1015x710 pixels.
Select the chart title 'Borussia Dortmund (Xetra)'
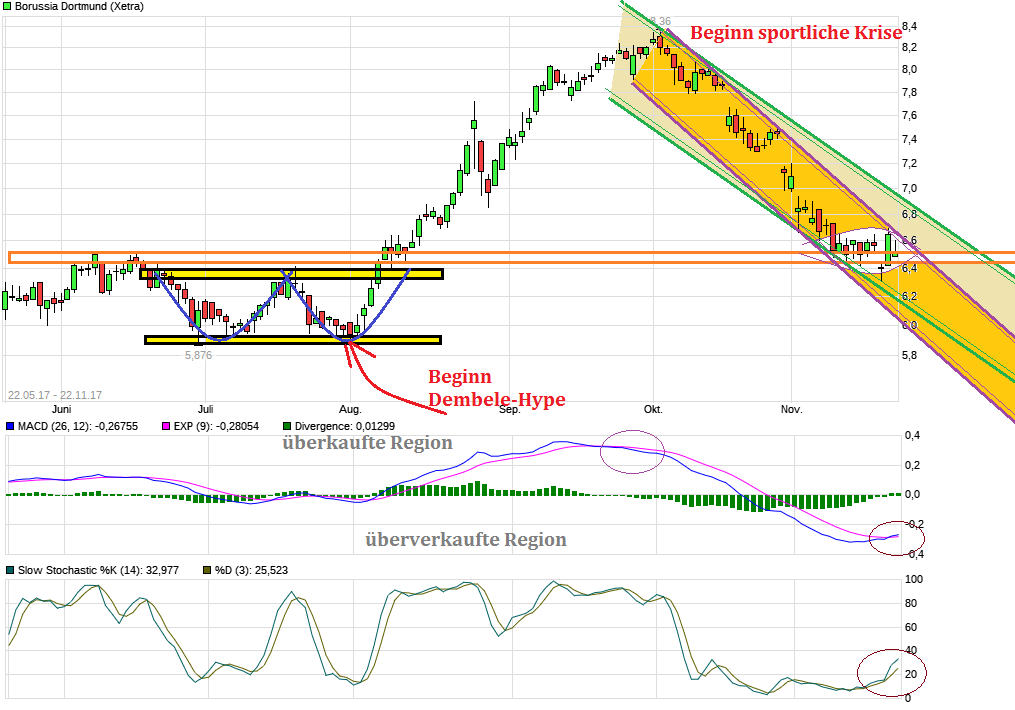[79, 6]
